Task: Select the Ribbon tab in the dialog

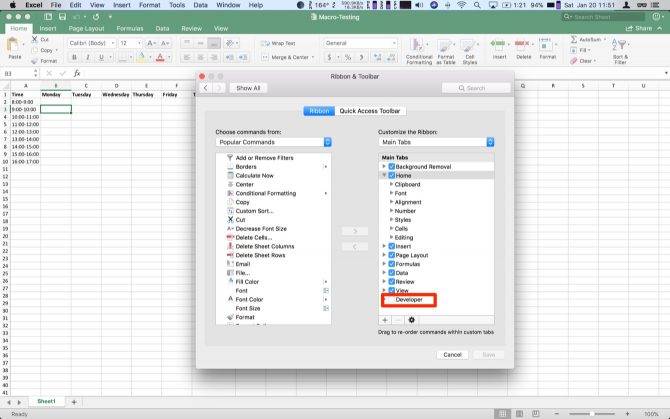Action: [319, 111]
